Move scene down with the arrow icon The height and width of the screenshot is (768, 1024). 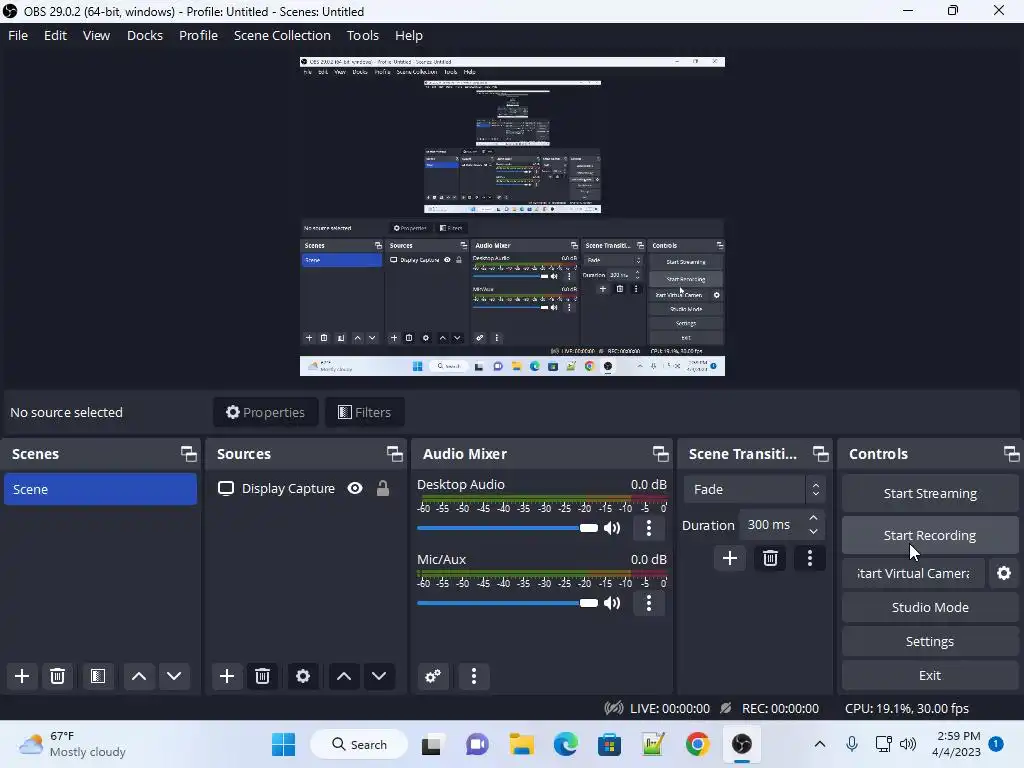pos(174,676)
